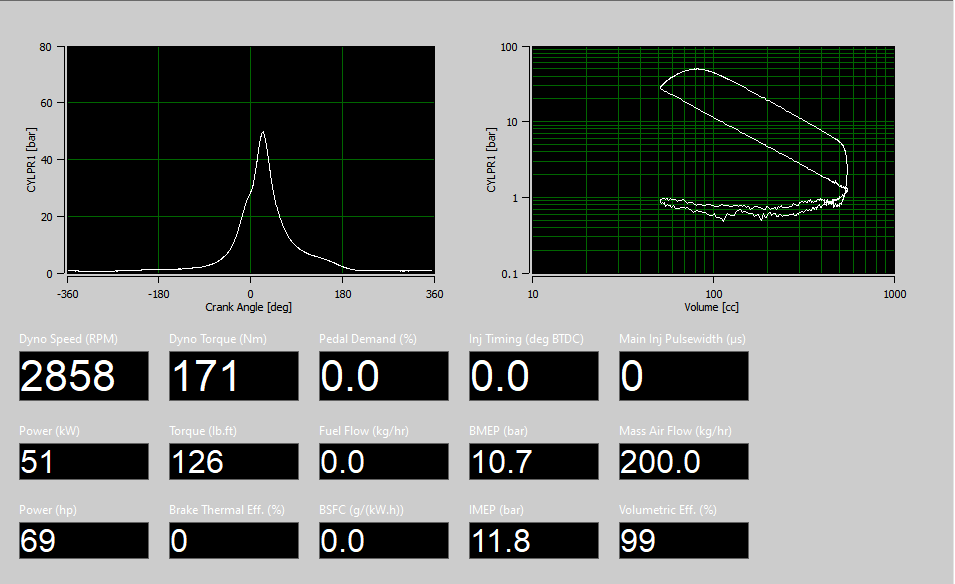Click the BSFC (g/(kW.h)) value box

point(383,540)
